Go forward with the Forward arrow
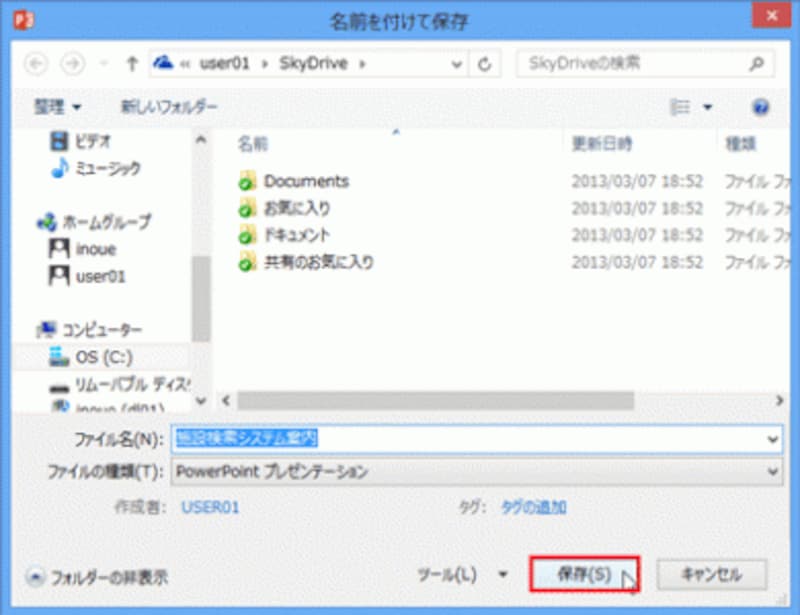The image size is (800, 615). [72, 64]
